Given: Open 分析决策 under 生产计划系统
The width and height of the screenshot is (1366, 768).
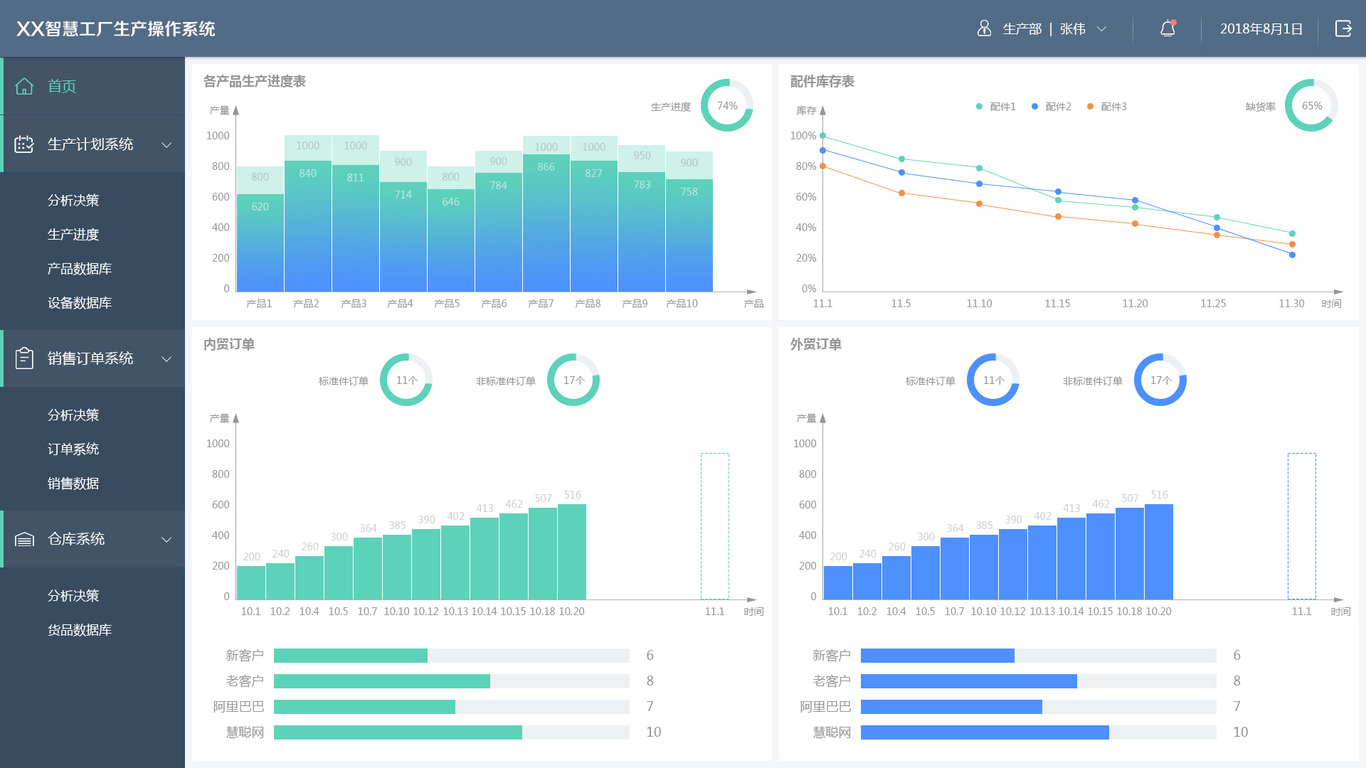Looking at the screenshot, I should click(73, 200).
